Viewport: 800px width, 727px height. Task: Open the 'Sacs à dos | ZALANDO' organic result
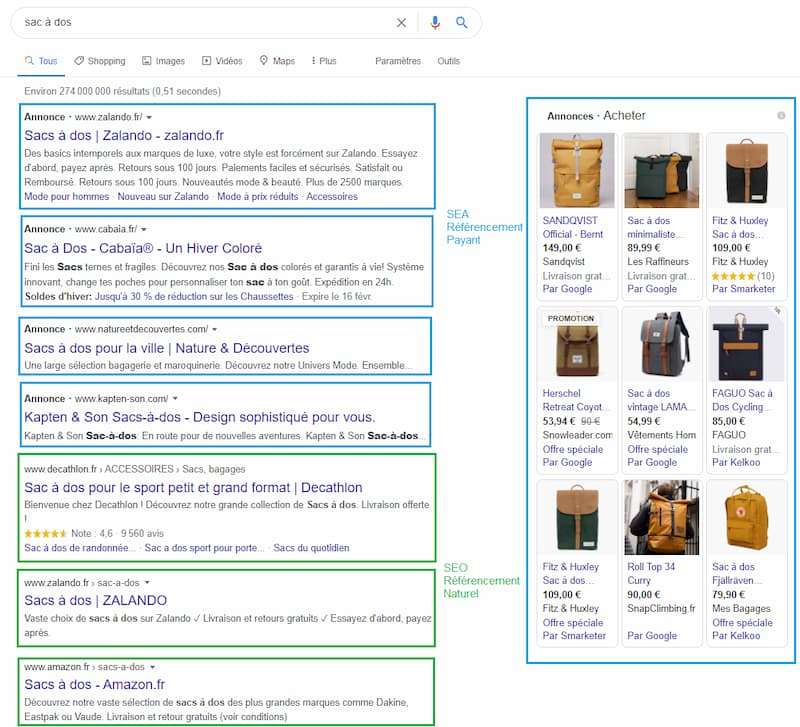tap(95, 600)
